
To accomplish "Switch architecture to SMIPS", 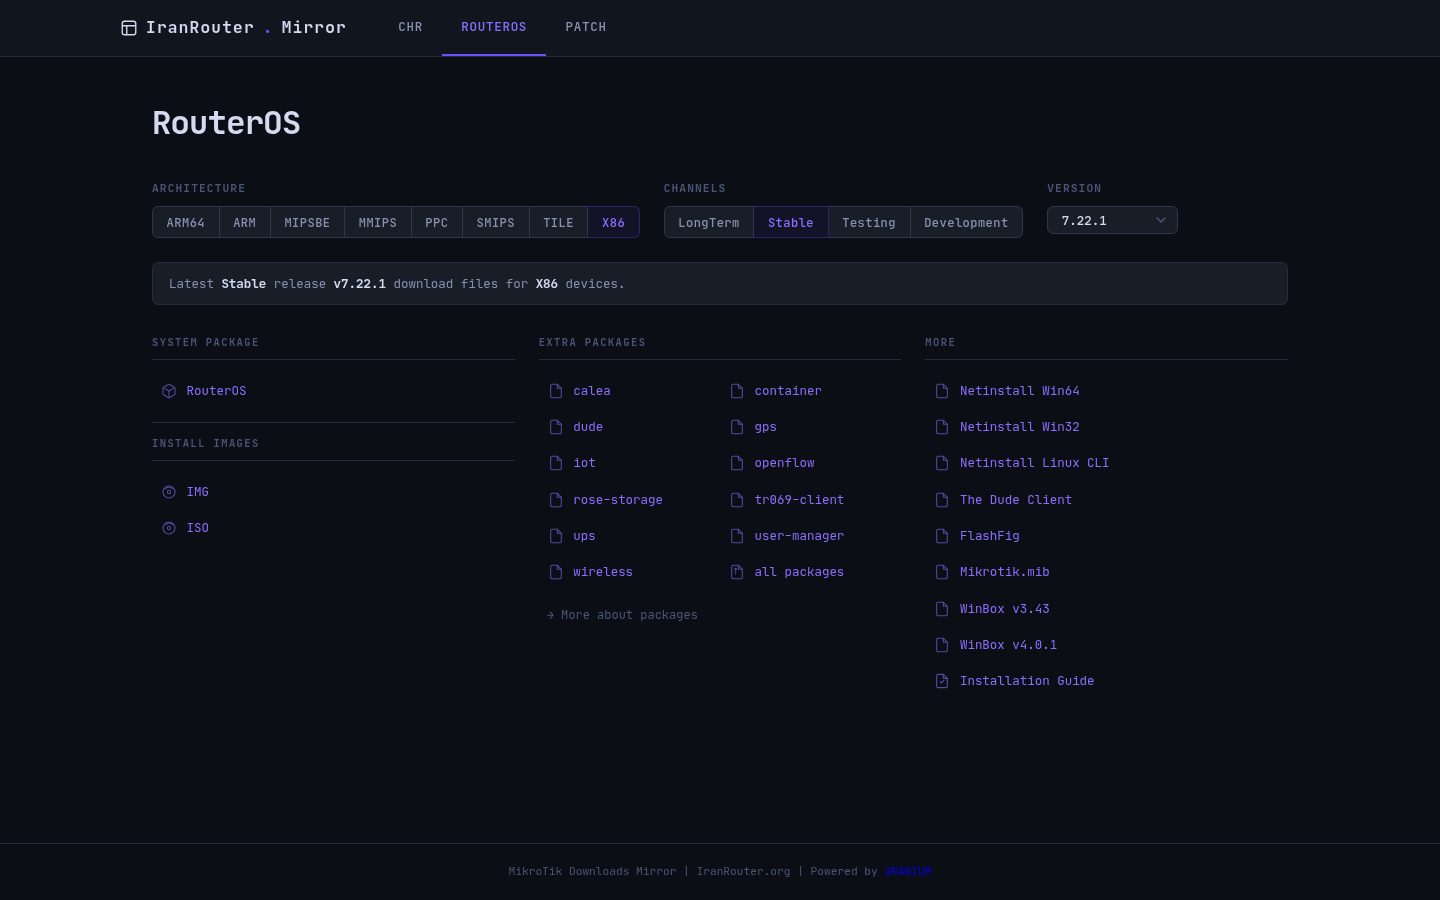I will click(x=496, y=222).
